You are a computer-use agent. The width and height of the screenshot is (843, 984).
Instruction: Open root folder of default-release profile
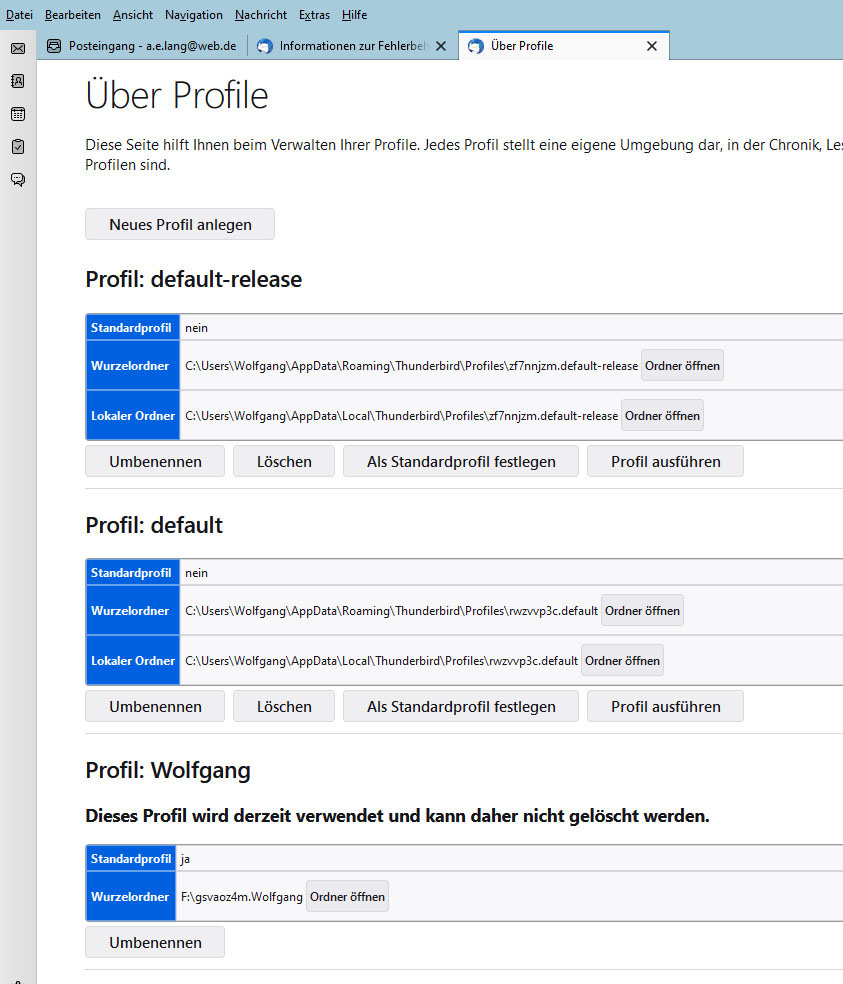[x=682, y=366]
